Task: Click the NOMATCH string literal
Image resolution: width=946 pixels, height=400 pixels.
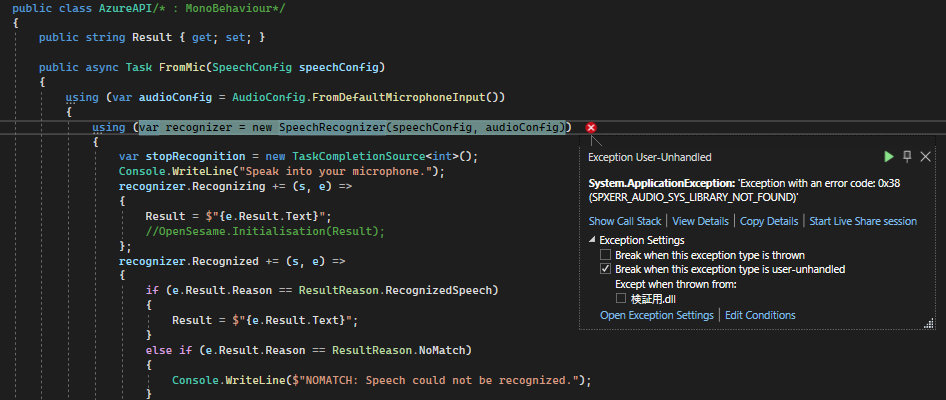Action: click(x=438, y=380)
